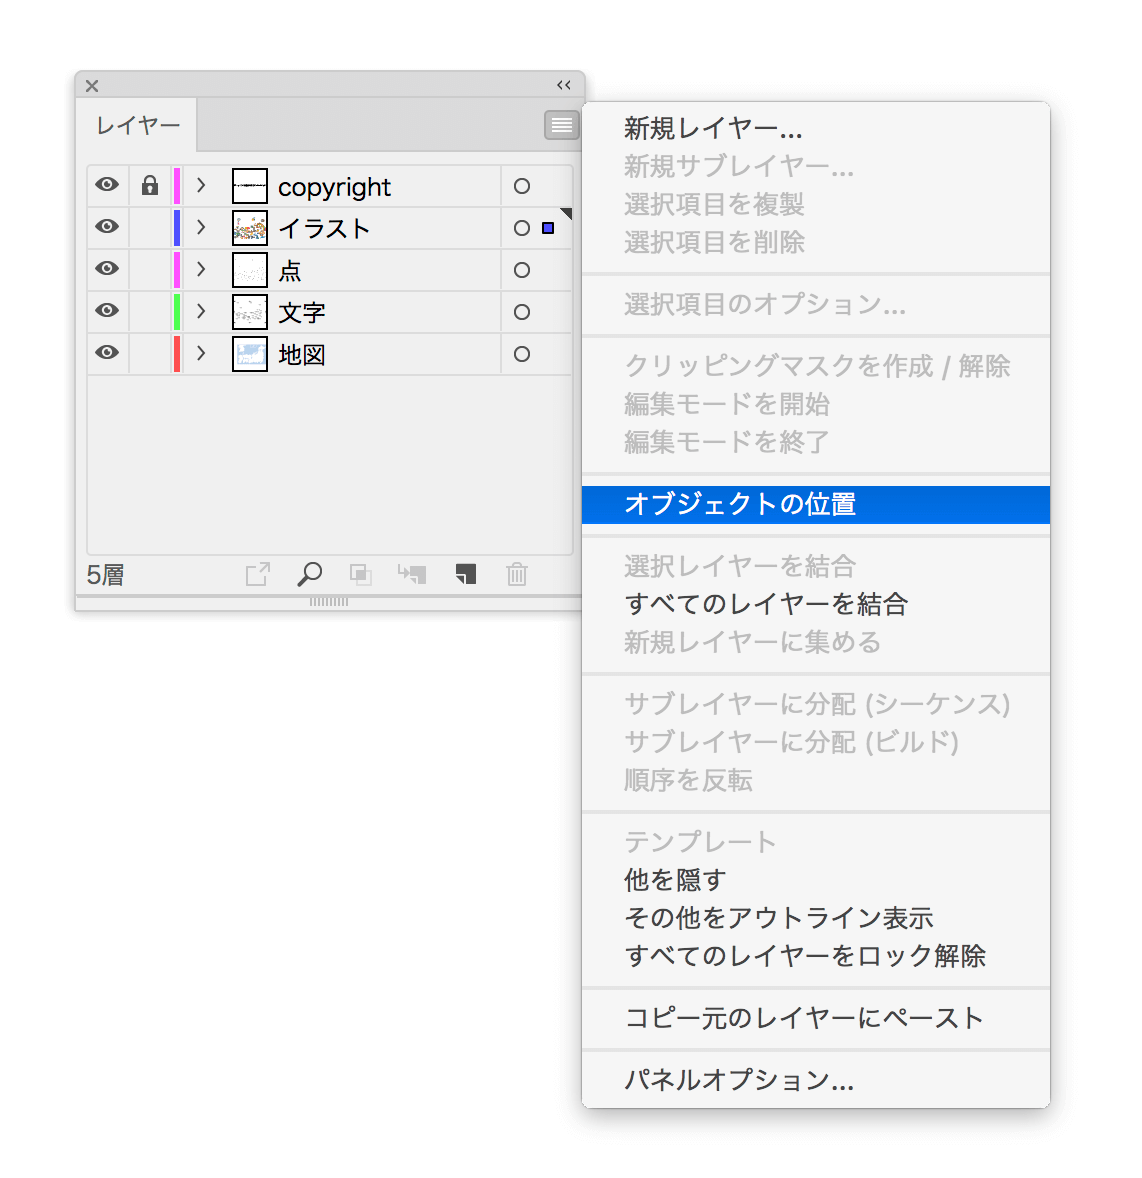Expand the copyright layer chevron
The width and height of the screenshot is (1142, 1178).
pos(201,185)
